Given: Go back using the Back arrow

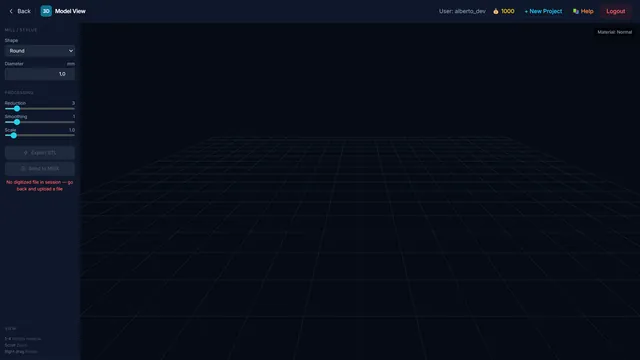Looking at the screenshot, I should coord(20,11).
